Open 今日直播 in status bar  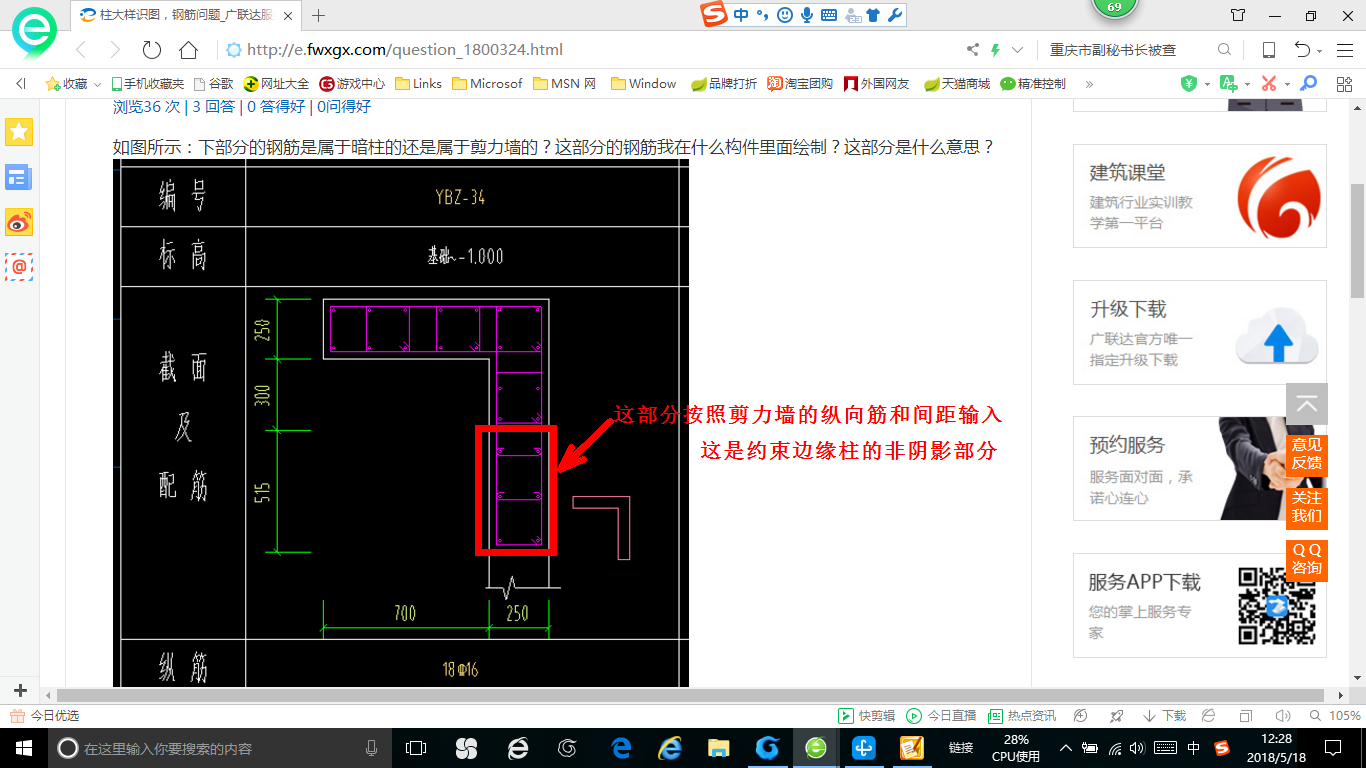click(x=941, y=716)
